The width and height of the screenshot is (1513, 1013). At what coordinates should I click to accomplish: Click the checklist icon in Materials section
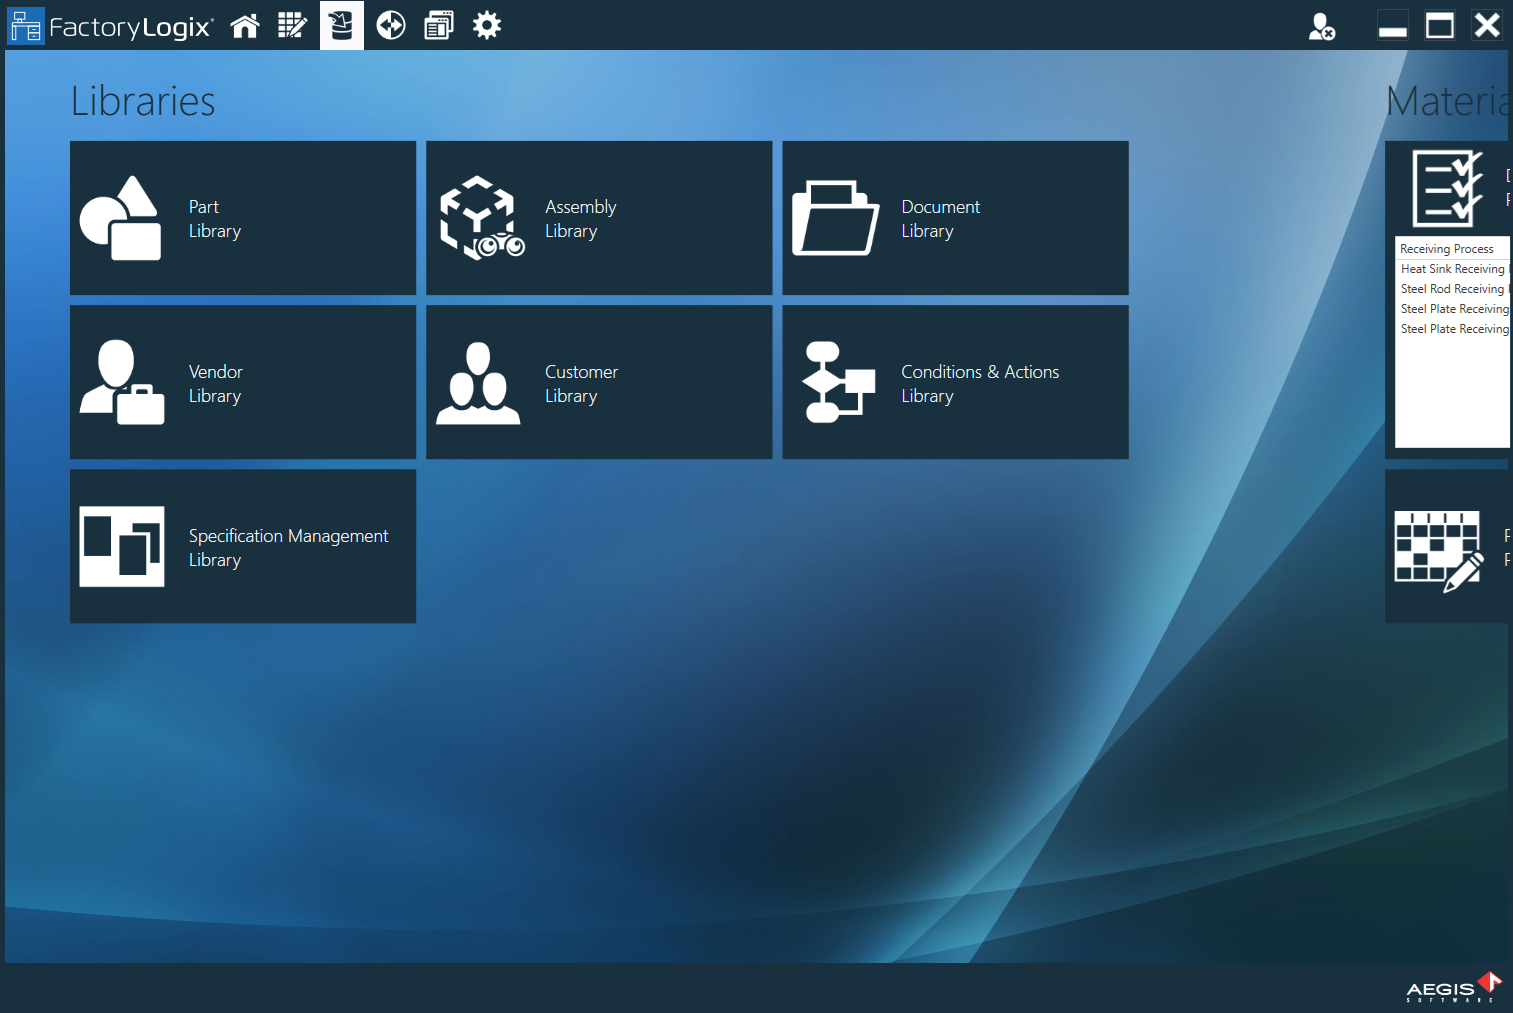click(x=1447, y=188)
